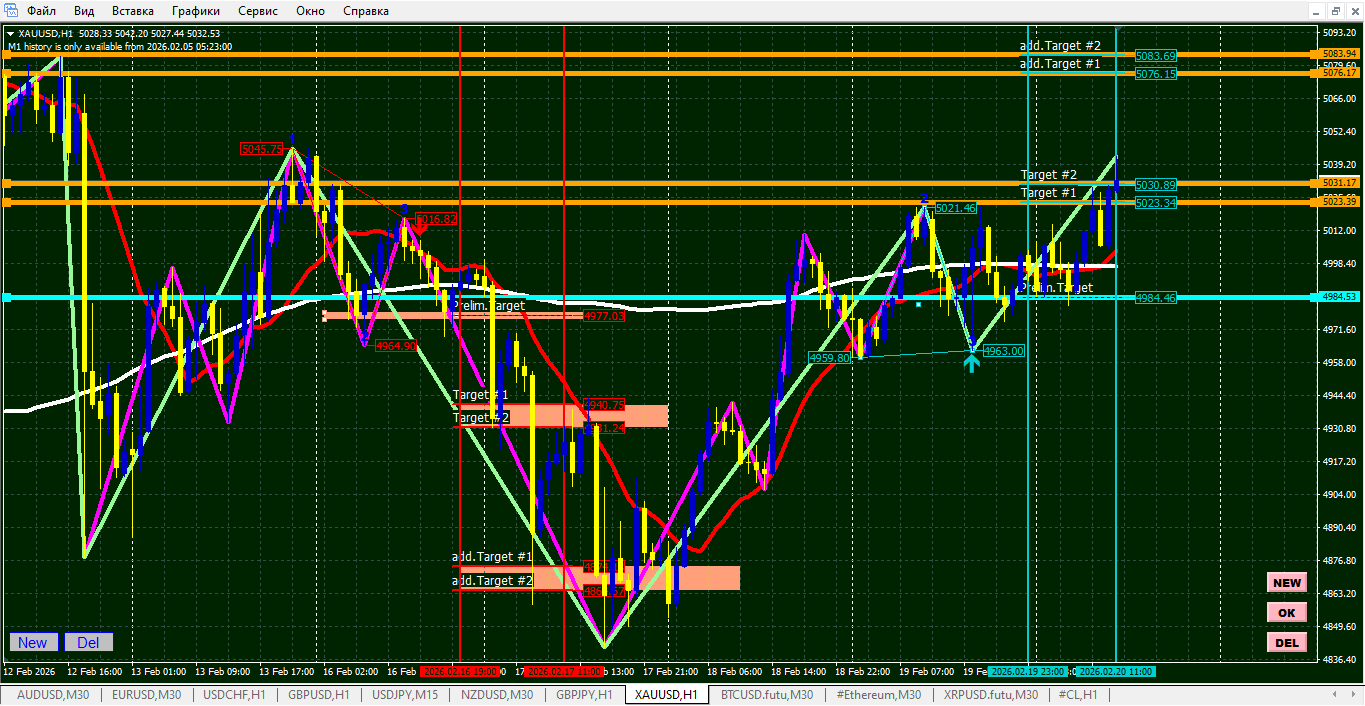Click the 'Target #2' label near 5030.89
Viewport: 1365px width, 706px height.
click(1049, 175)
